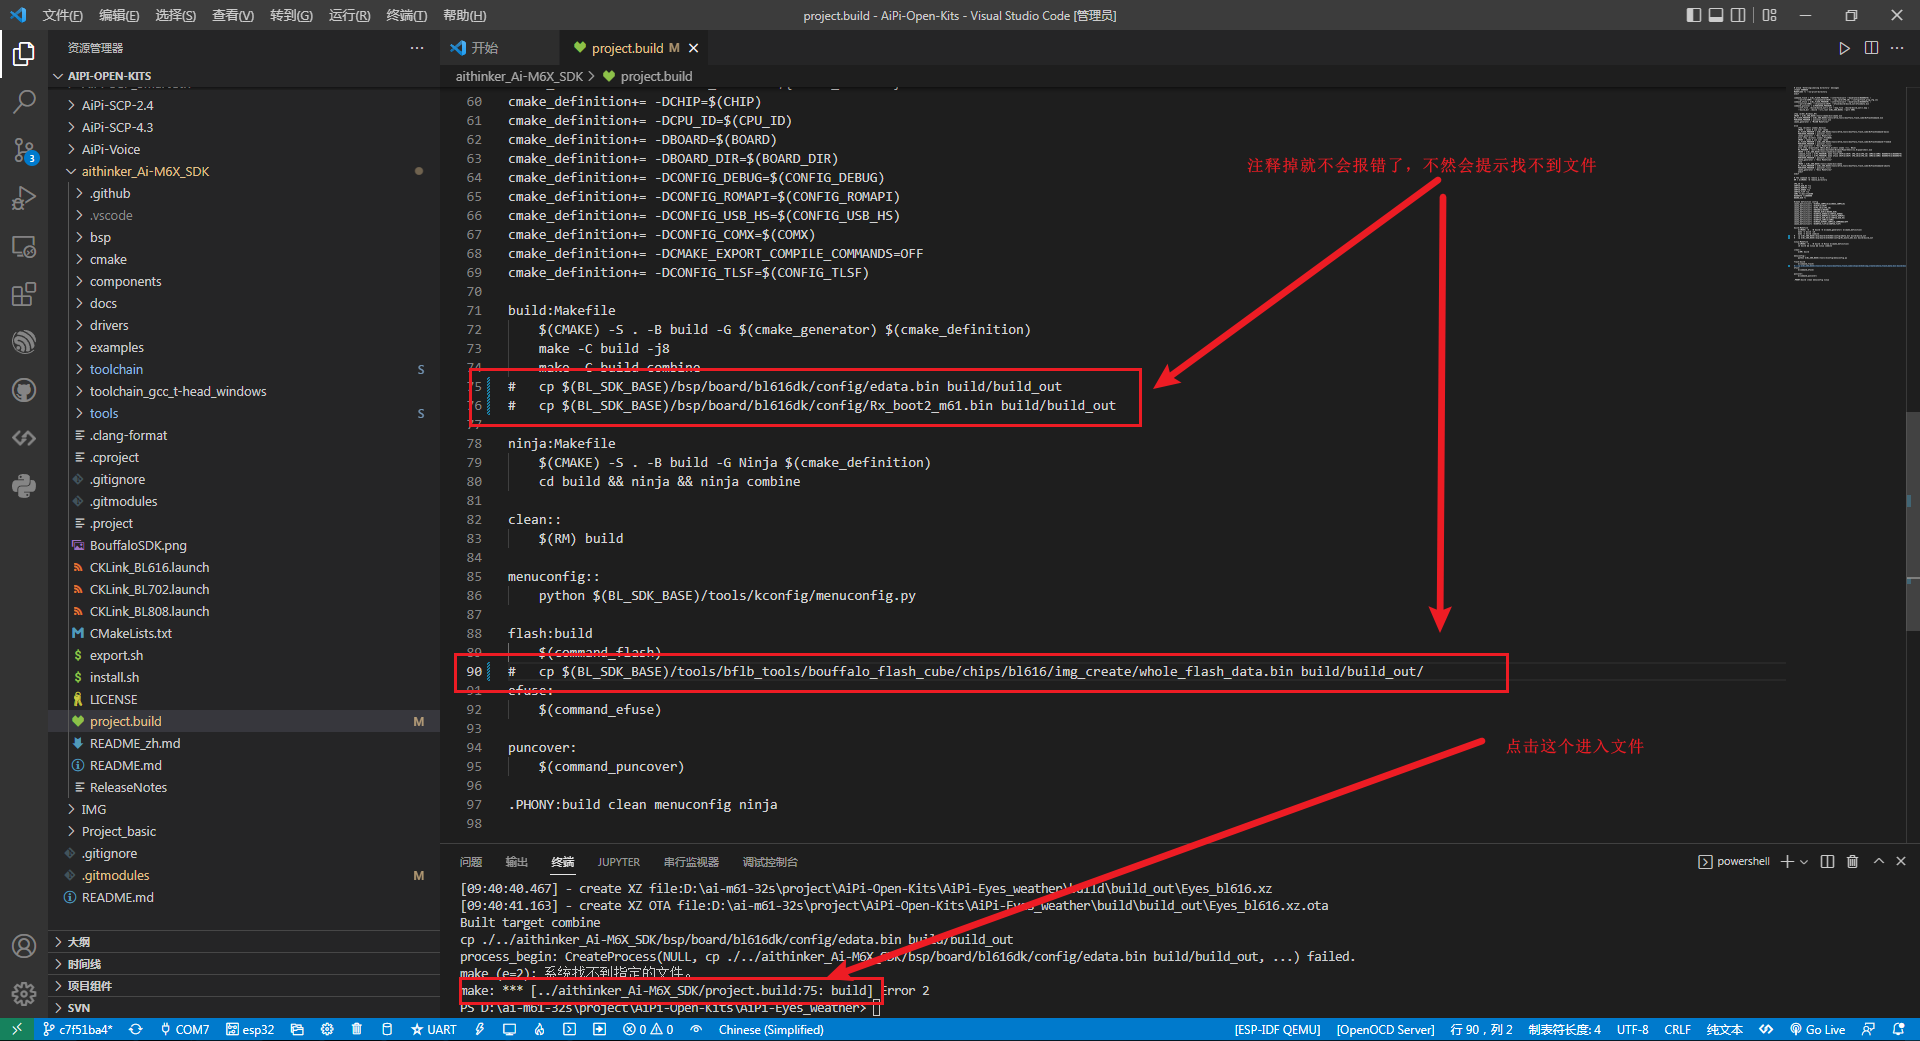Click UTF-8 encoding in status bar
The height and width of the screenshot is (1041, 1920).
tap(1632, 1029)
